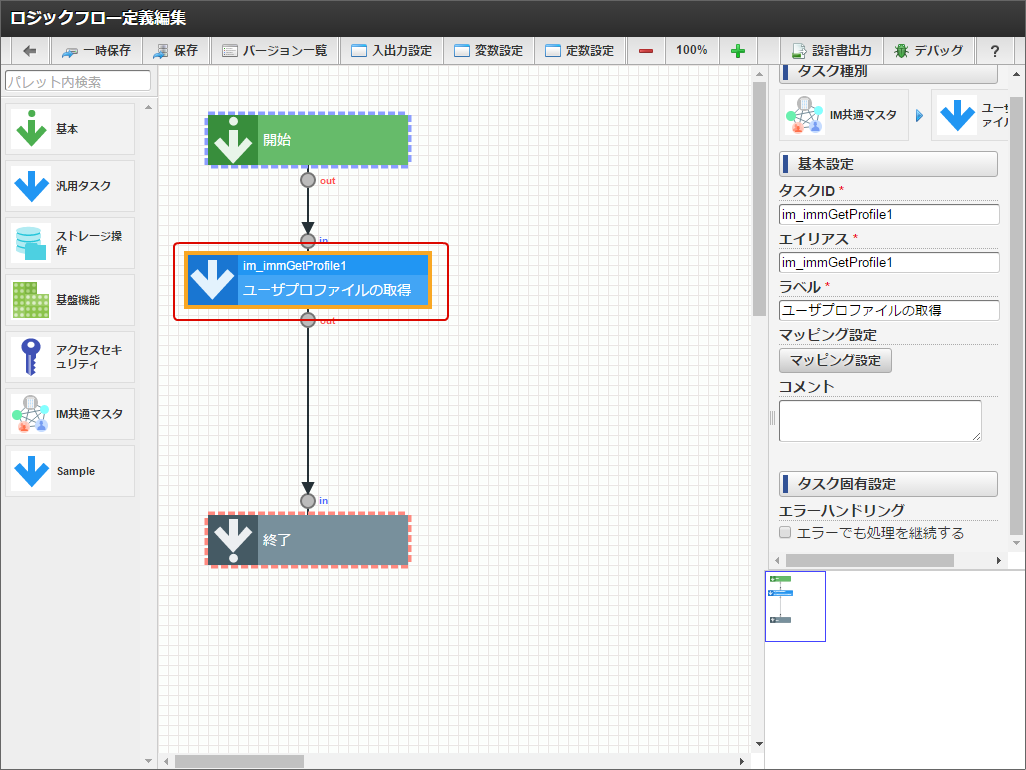Select the im_immGetProfile1 task node
This screenshot has height=770, width=1026.
pyautogui.click(x=308, y=280)
